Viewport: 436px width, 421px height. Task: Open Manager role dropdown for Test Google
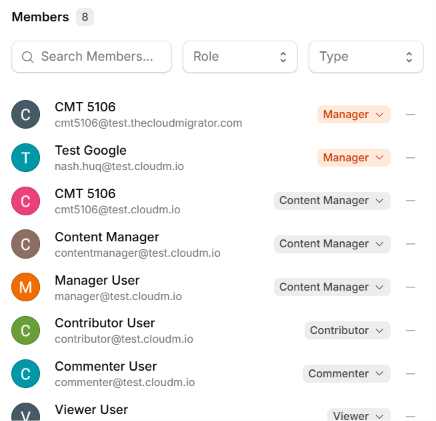(354, 158)
